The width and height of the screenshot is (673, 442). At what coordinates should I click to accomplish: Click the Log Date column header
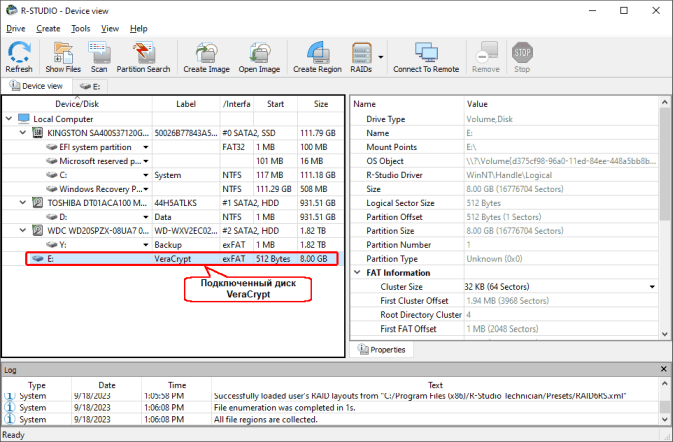click(x=107, y=385)
